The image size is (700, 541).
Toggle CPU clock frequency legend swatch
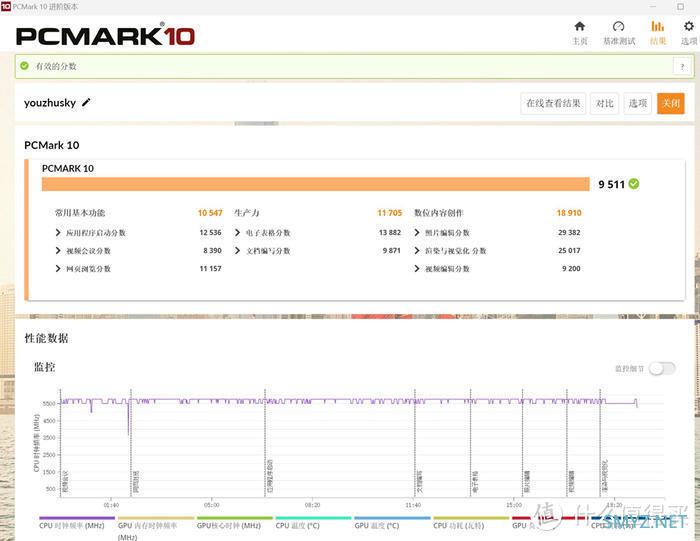(77, 518)
